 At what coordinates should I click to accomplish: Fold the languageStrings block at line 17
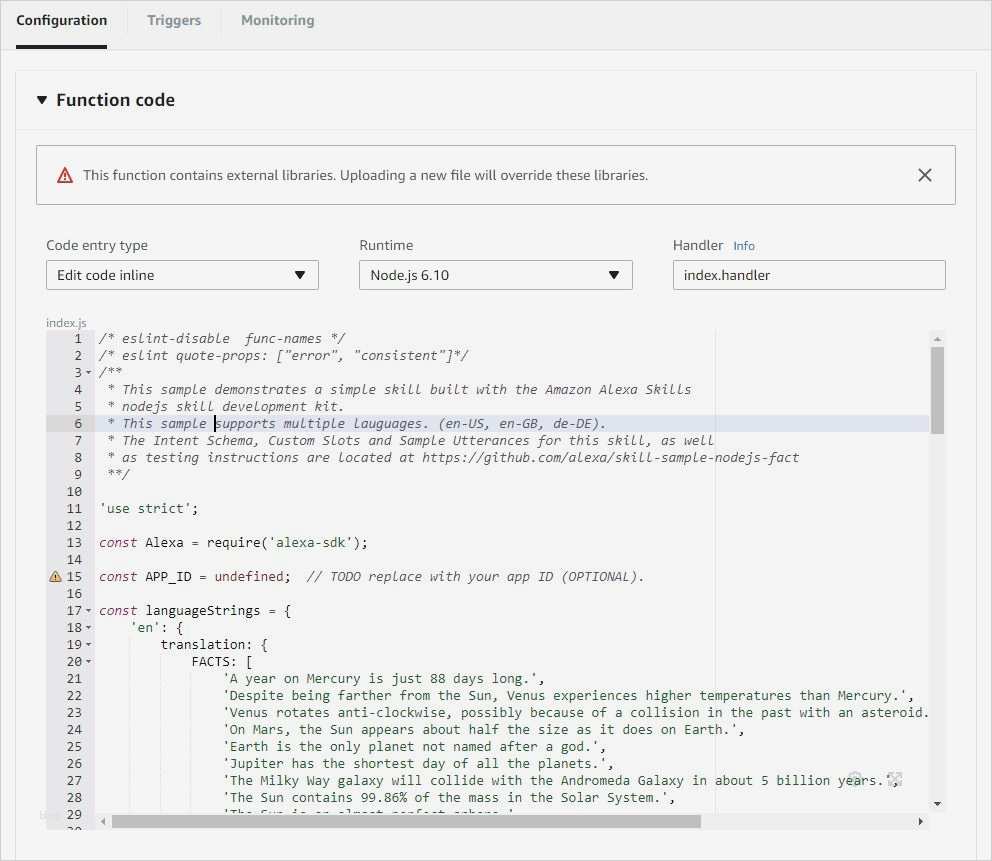click(x=89, y=611)
